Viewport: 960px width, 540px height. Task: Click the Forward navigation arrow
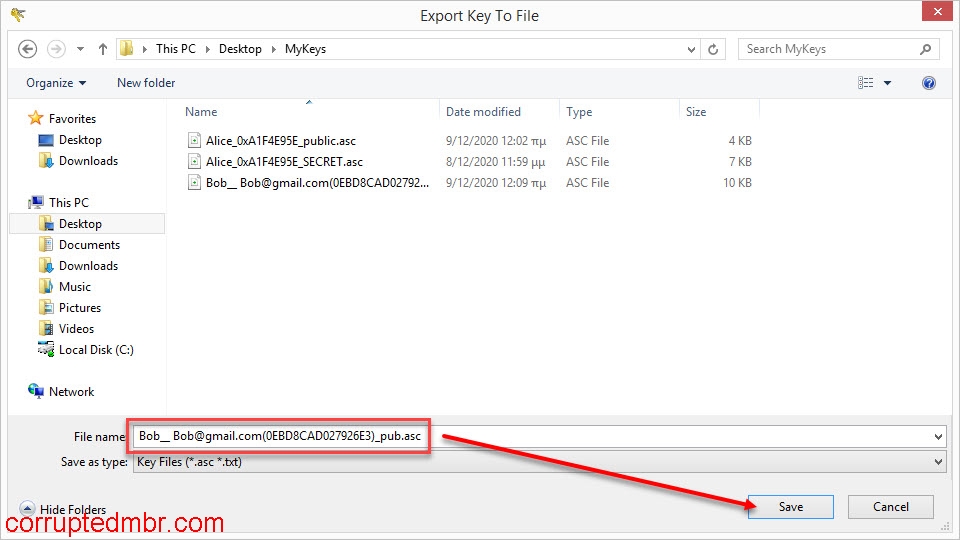click(56, 49)
